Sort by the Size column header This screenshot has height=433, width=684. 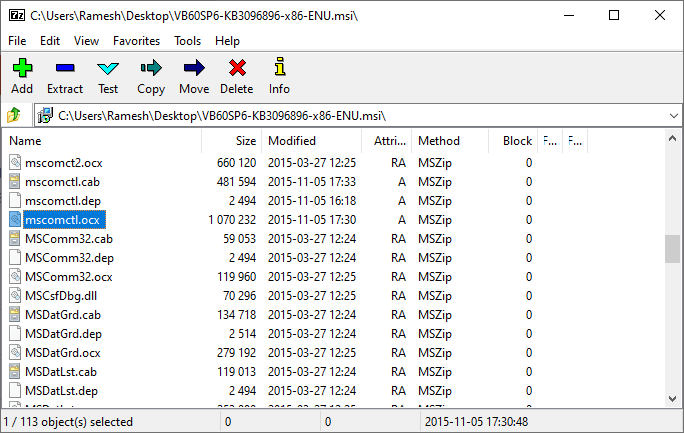coord(232,141)
